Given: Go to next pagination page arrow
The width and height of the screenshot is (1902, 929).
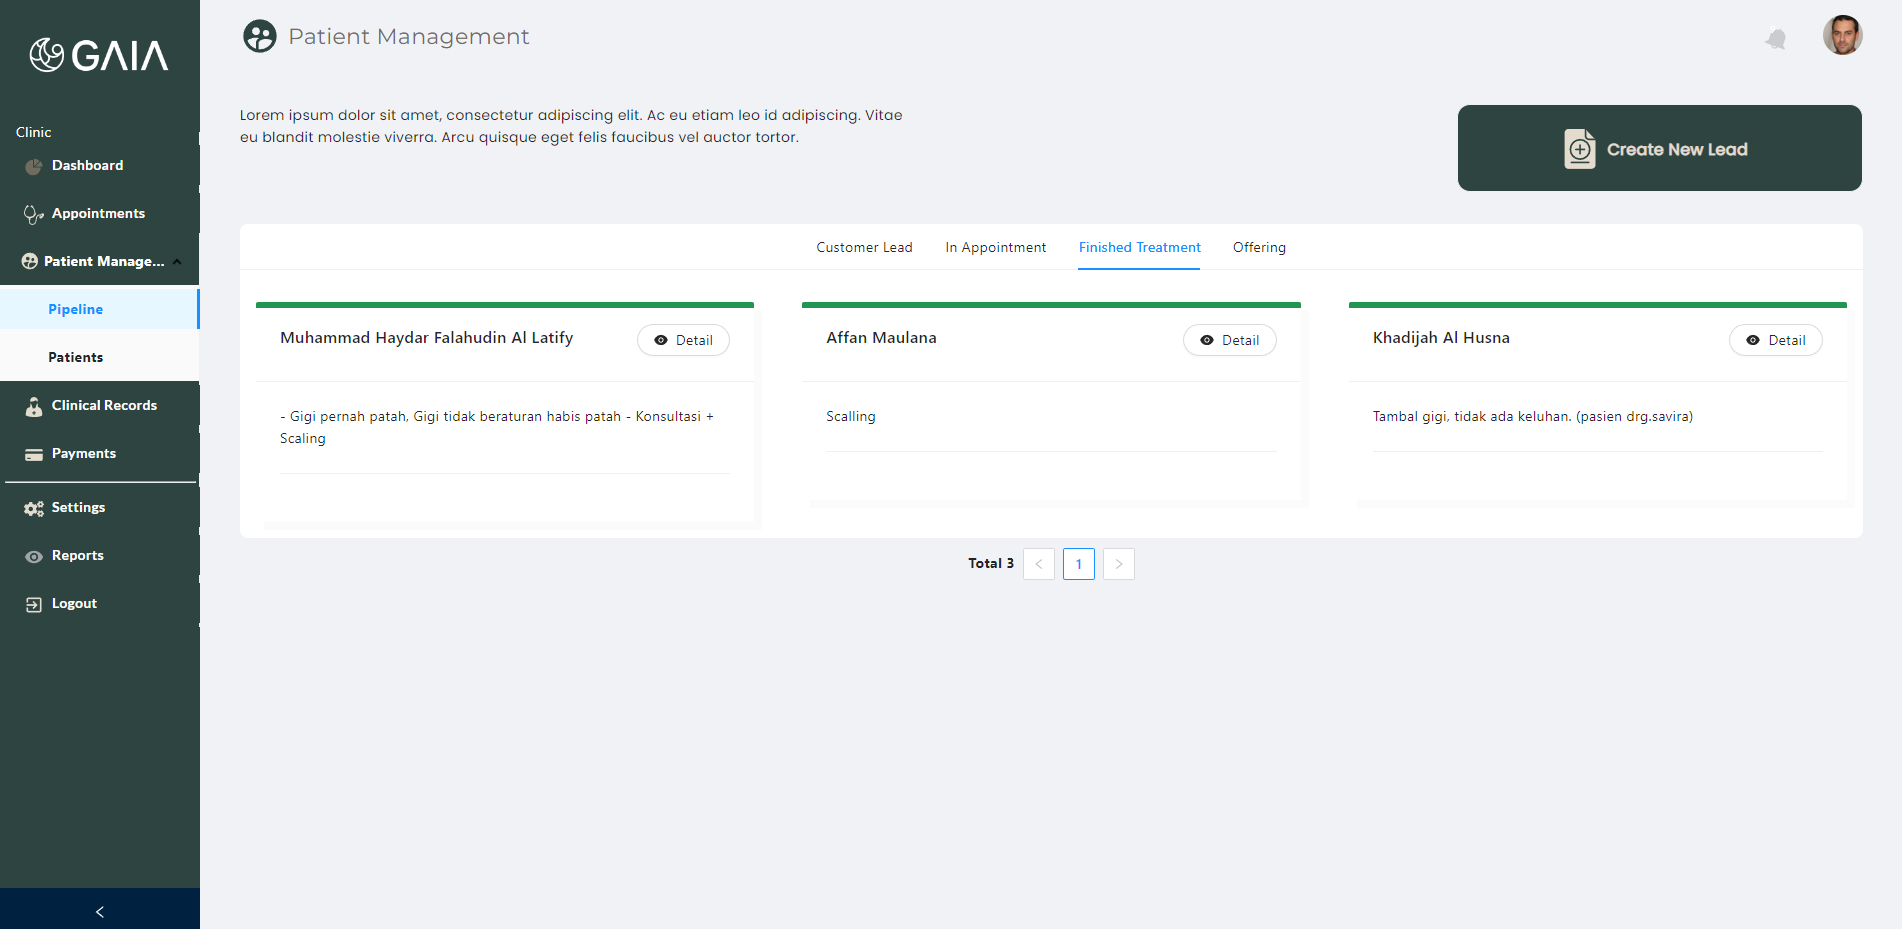Looking at the screenshot, I should coord(1118,564).
